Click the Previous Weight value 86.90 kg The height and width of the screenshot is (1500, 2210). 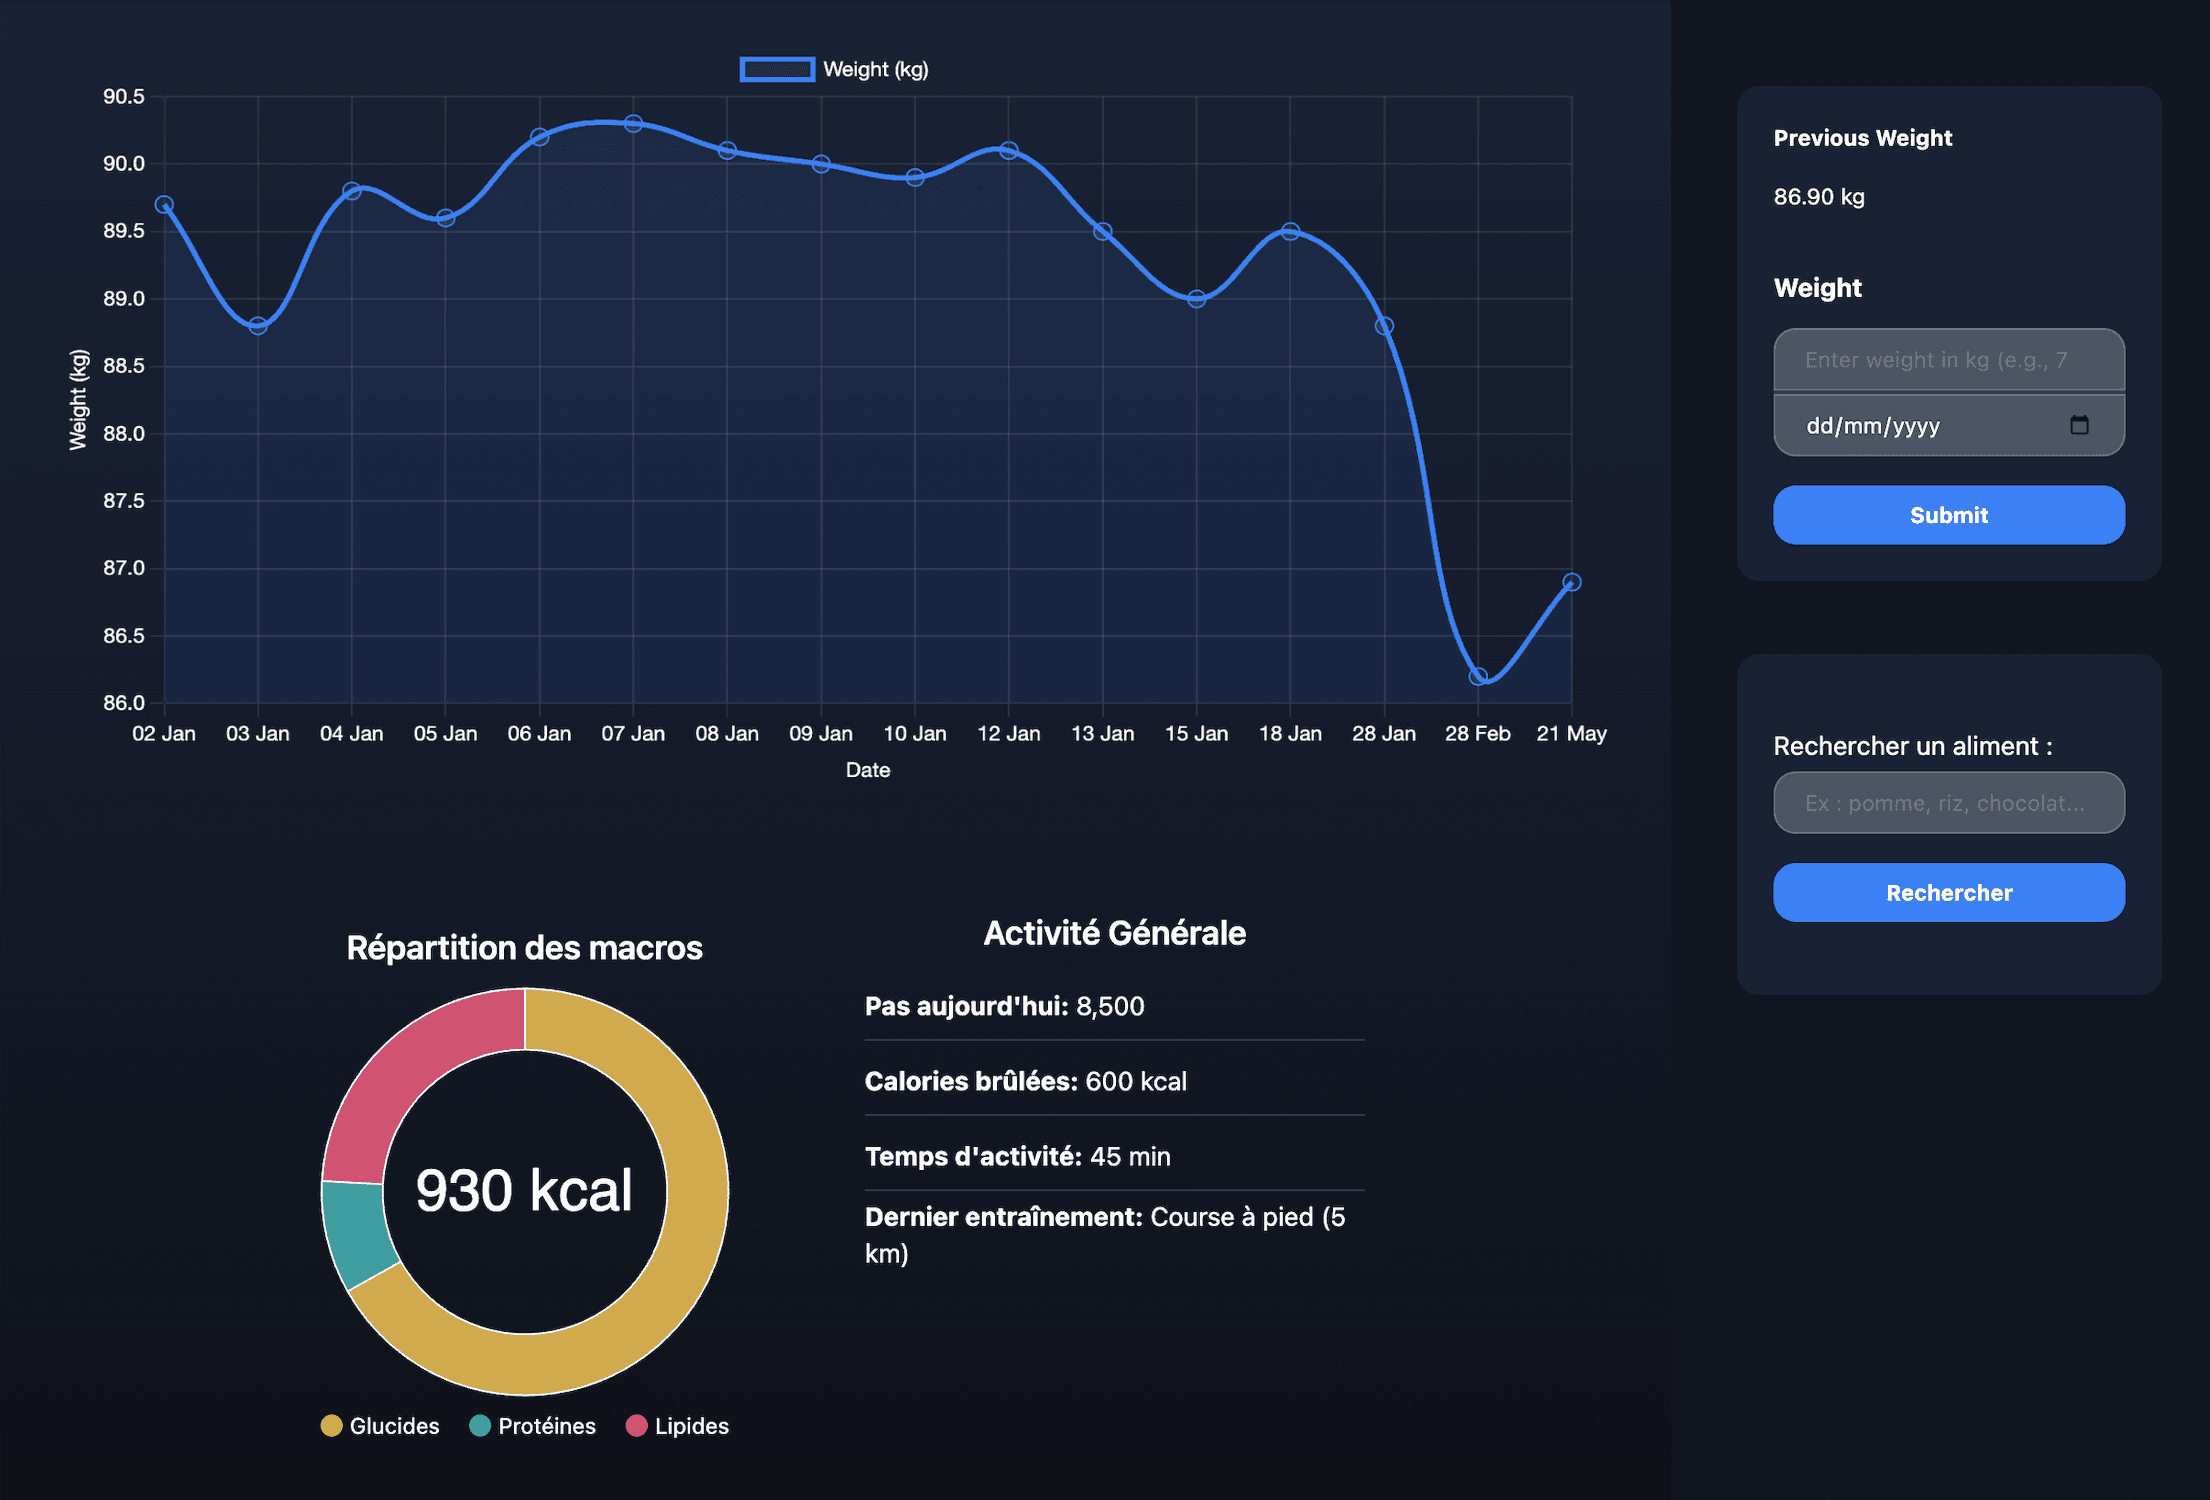pos(1818,196)
